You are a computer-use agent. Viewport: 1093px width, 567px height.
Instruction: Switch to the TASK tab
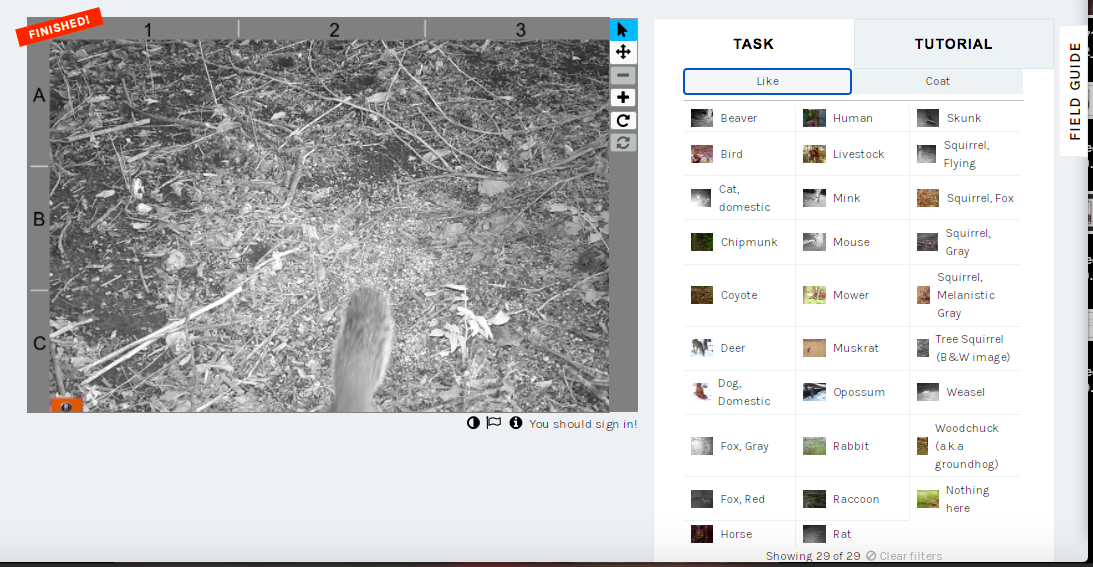point(754,44)
